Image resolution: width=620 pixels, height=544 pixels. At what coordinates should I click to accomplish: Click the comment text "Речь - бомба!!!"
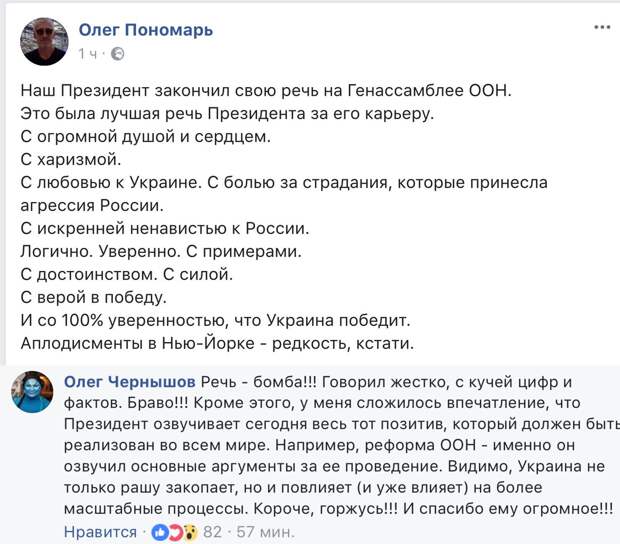(x=259, y=382)
